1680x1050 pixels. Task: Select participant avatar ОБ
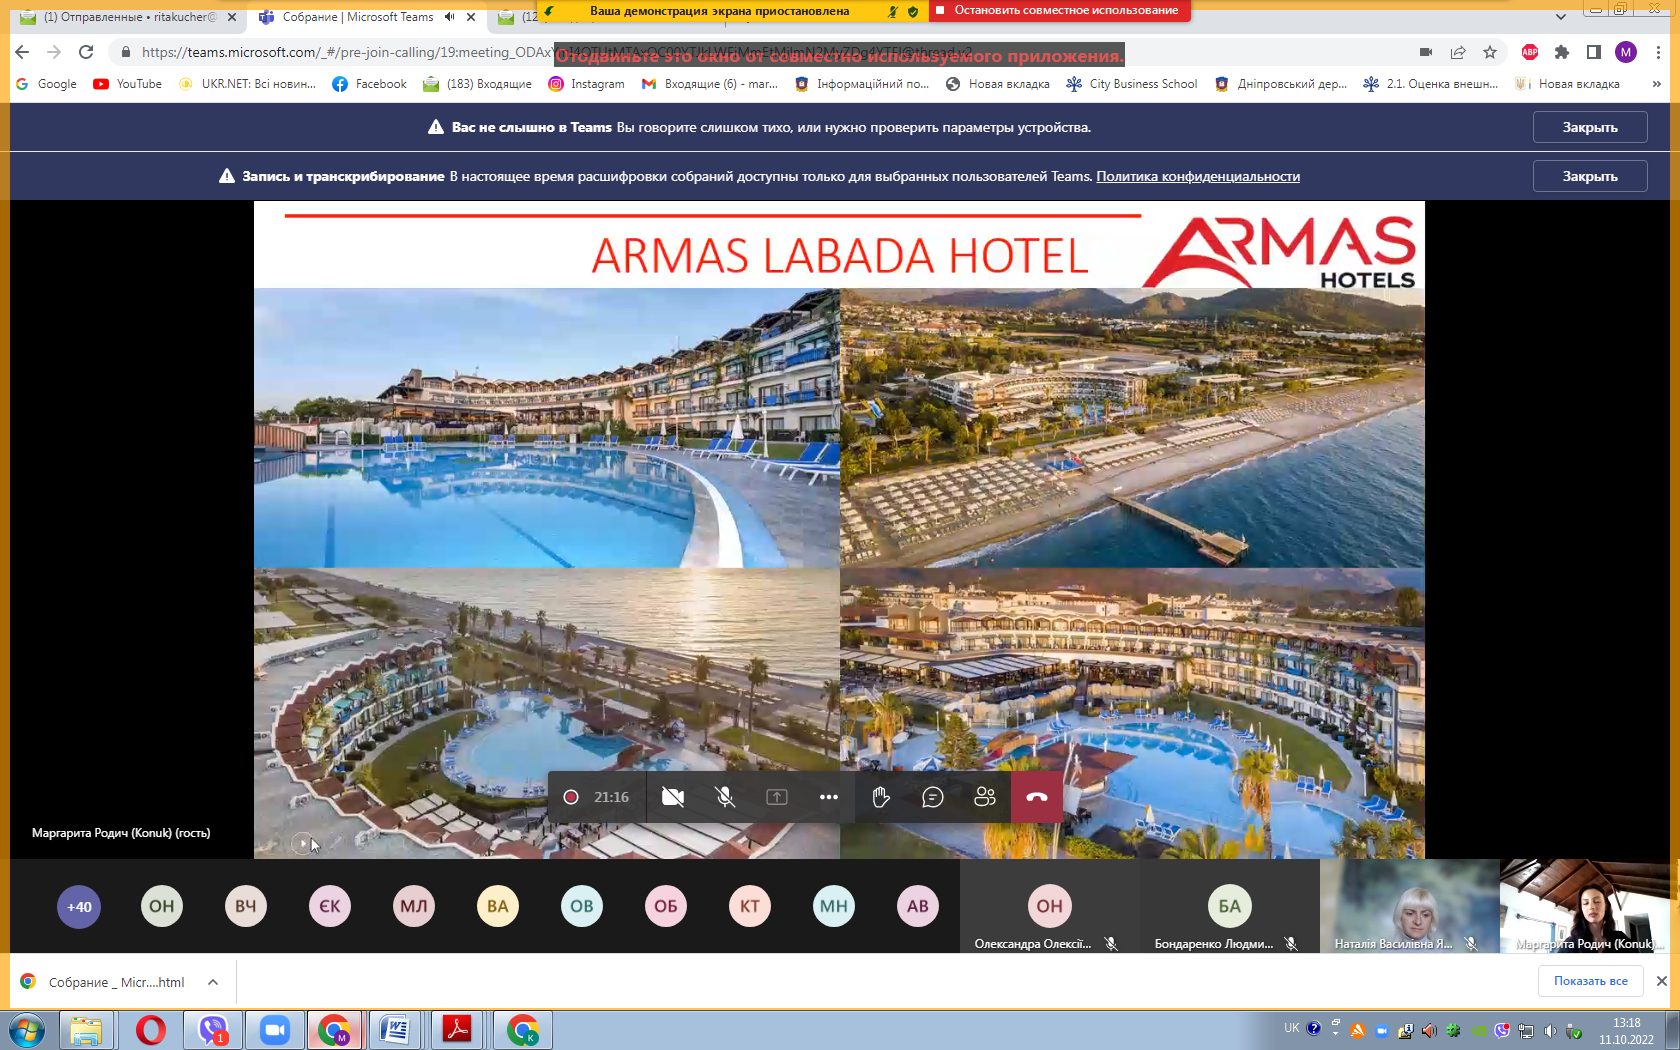(666, 907)
